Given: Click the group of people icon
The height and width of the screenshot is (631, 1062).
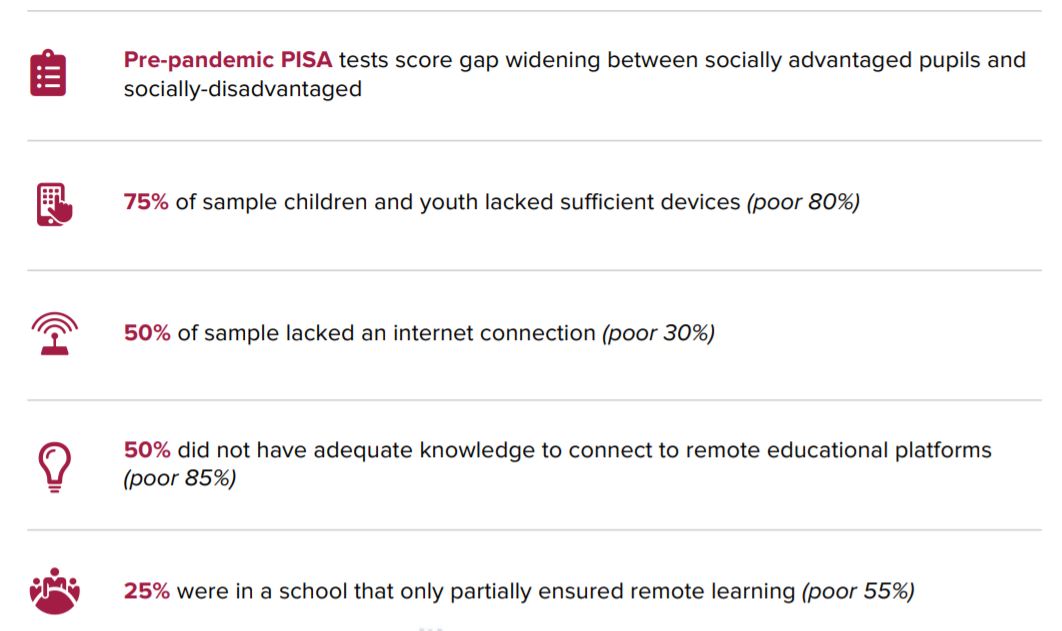Looking at the screenshot, I should click(55, 590).
